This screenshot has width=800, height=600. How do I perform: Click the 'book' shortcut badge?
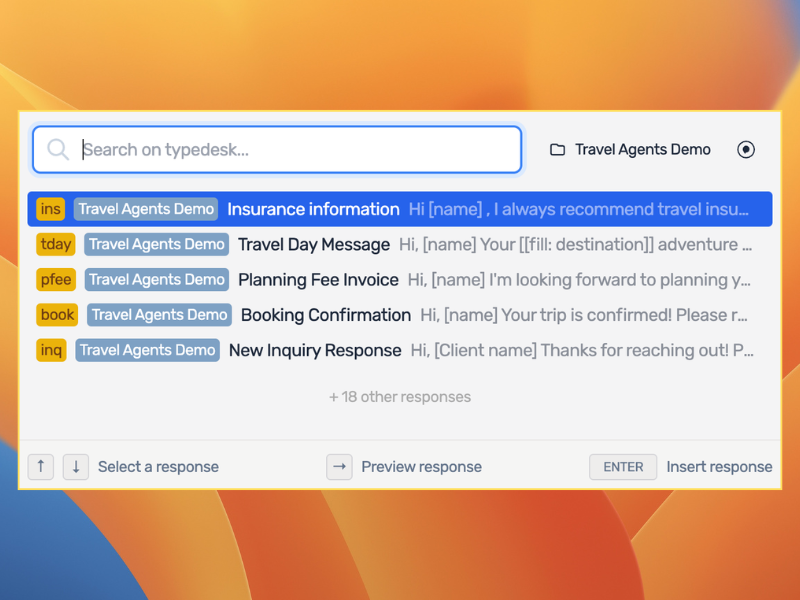click(x=57, y=315)
